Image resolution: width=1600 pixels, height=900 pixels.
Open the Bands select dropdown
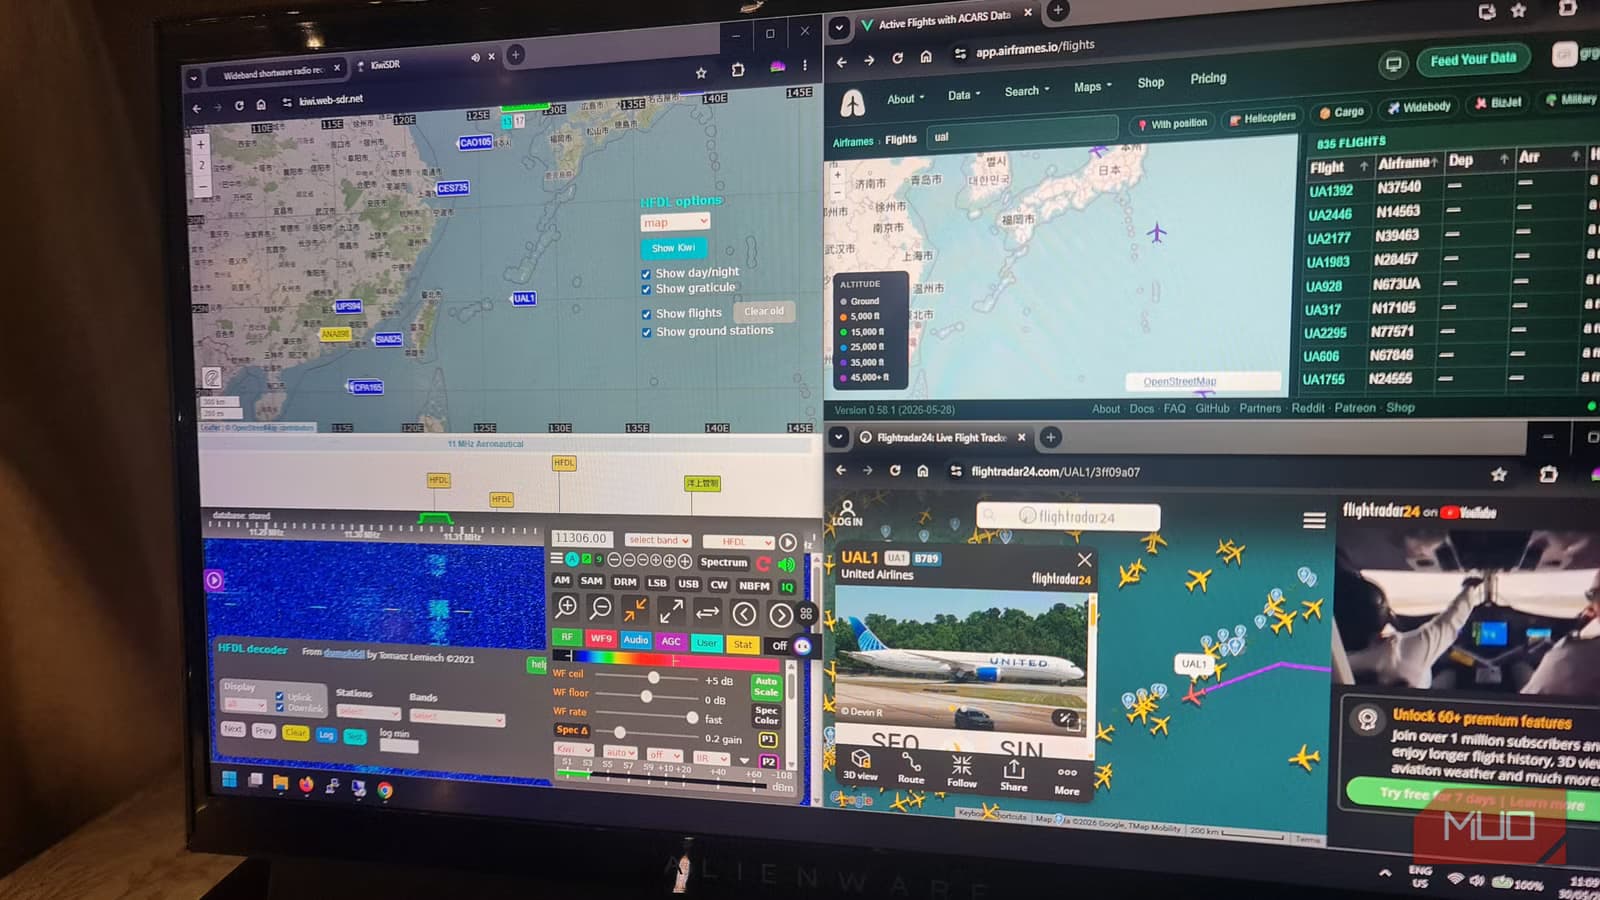[456, 717]
